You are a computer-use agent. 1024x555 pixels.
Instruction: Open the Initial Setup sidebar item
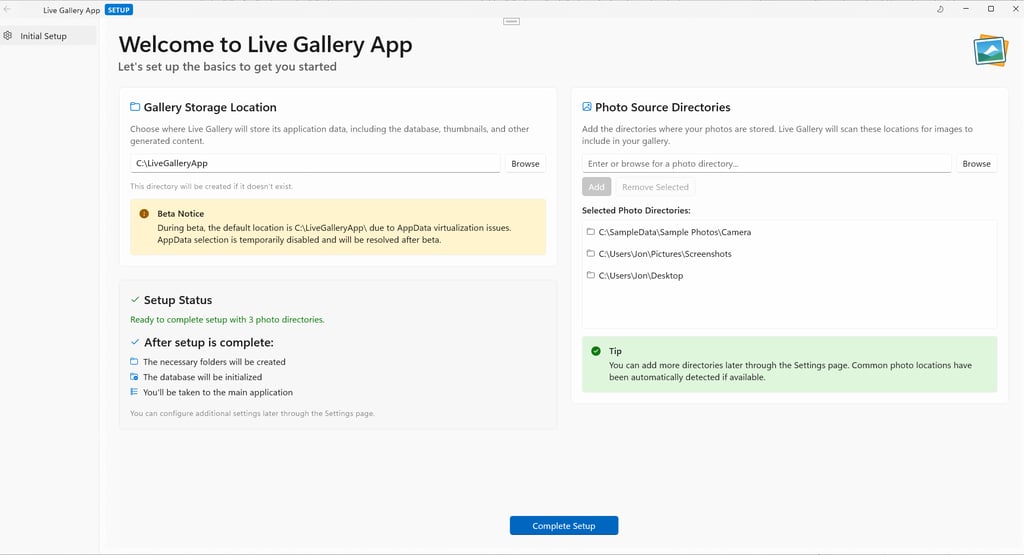click(x=49, y=36)
